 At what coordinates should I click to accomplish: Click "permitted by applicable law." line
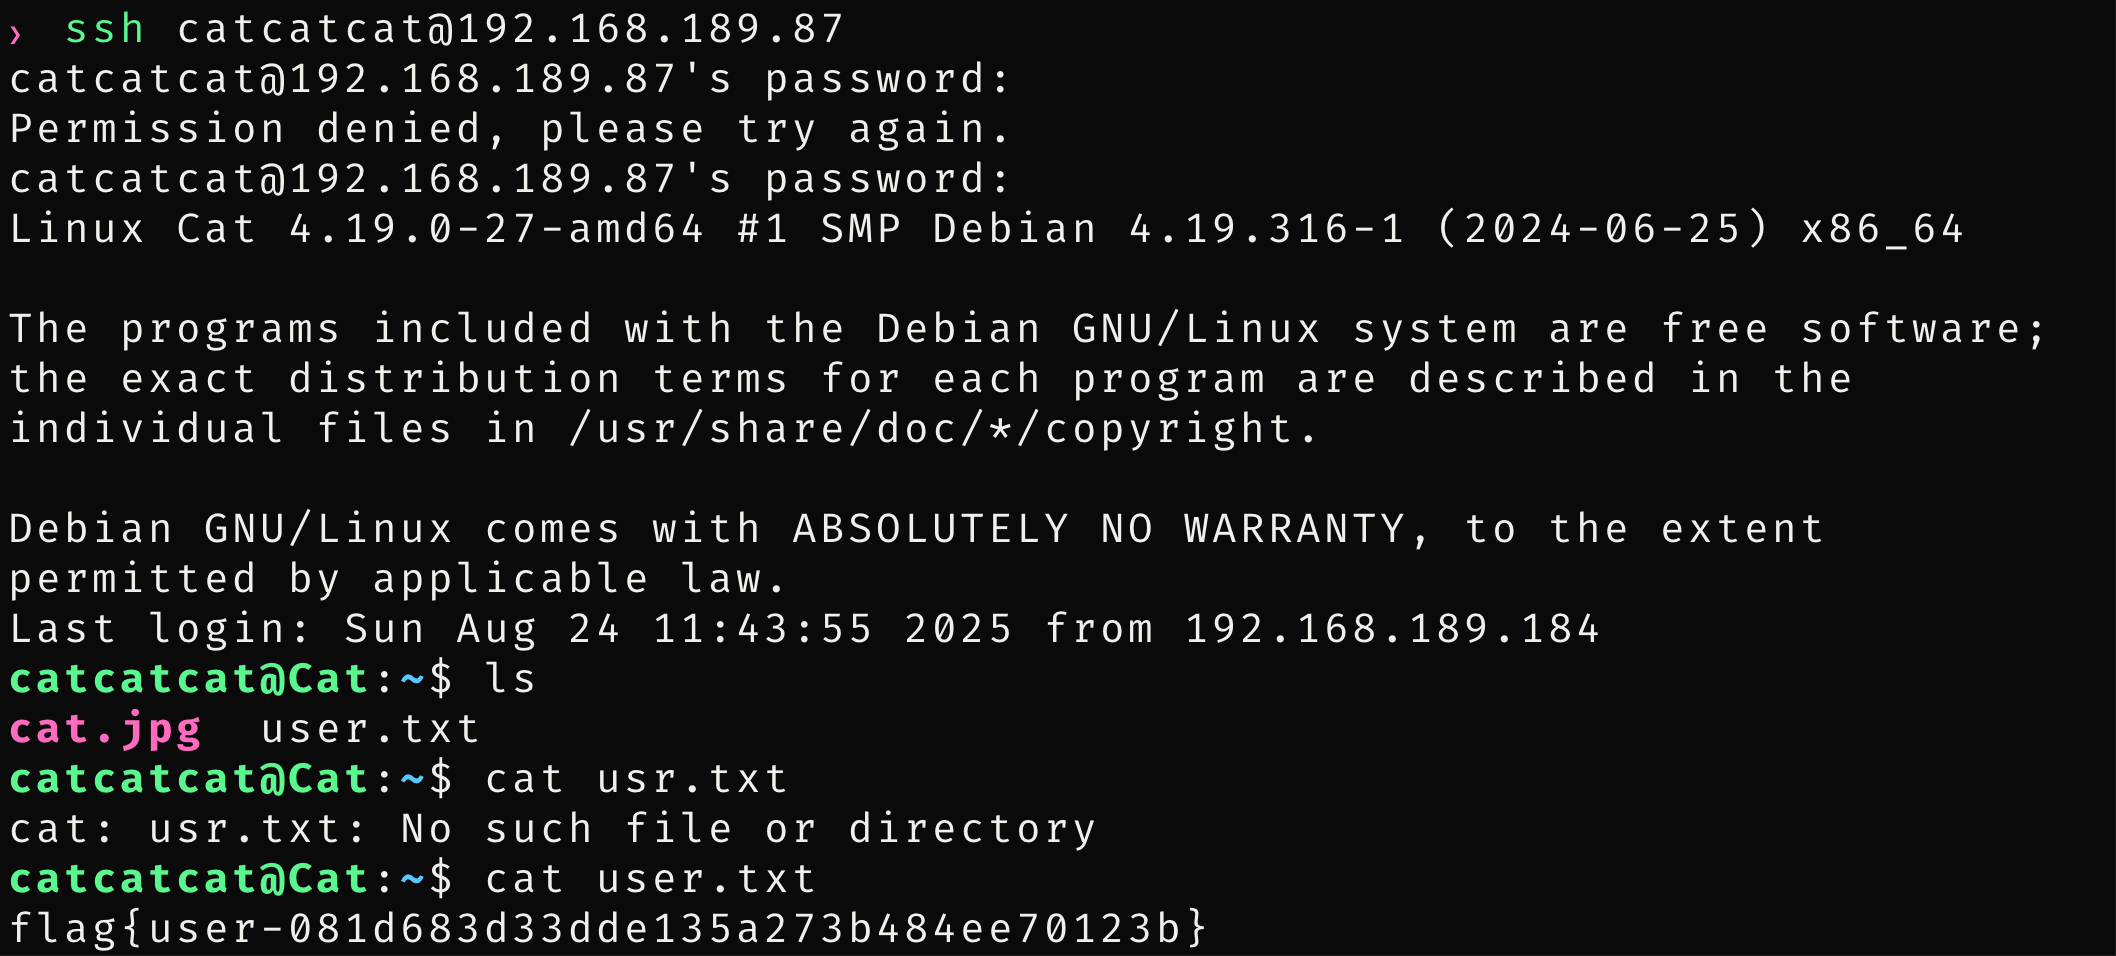pos(398,579)
